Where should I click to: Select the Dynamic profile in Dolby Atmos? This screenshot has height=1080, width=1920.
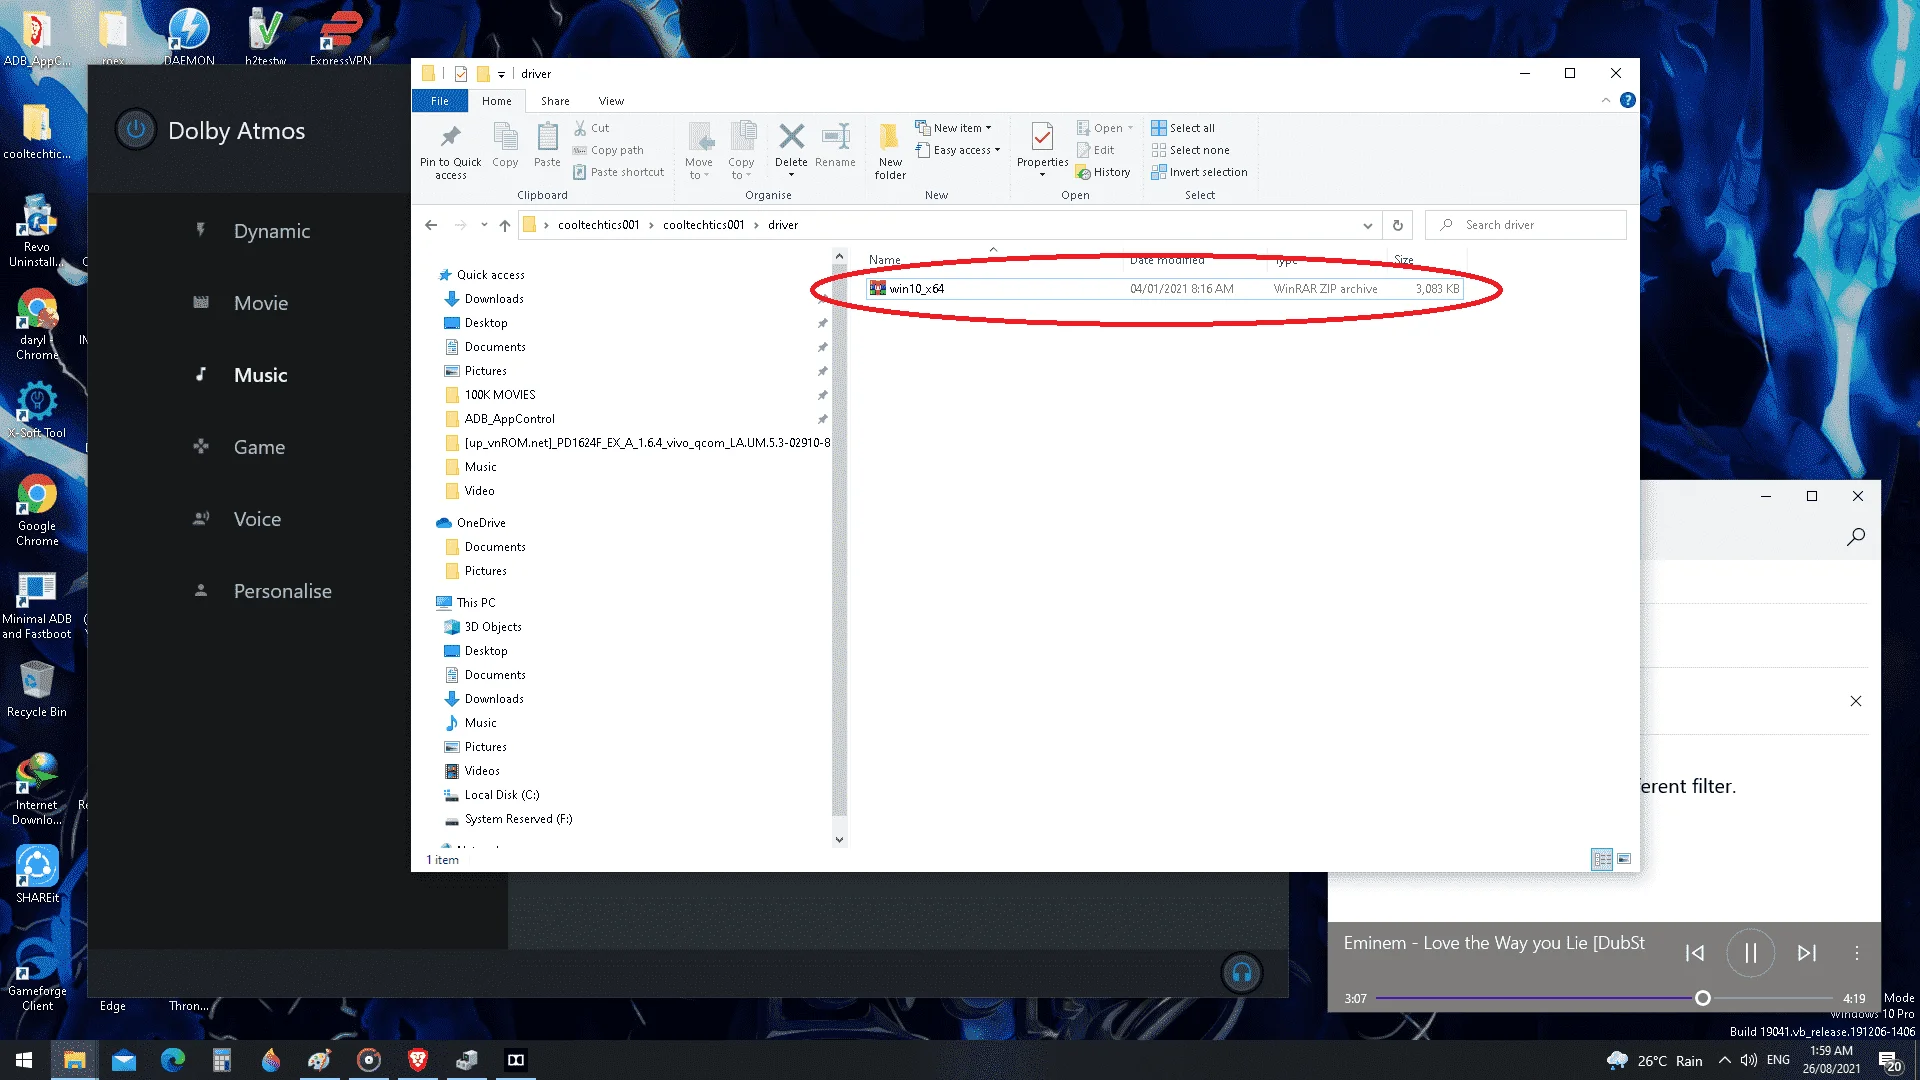[x=272, y=231]
